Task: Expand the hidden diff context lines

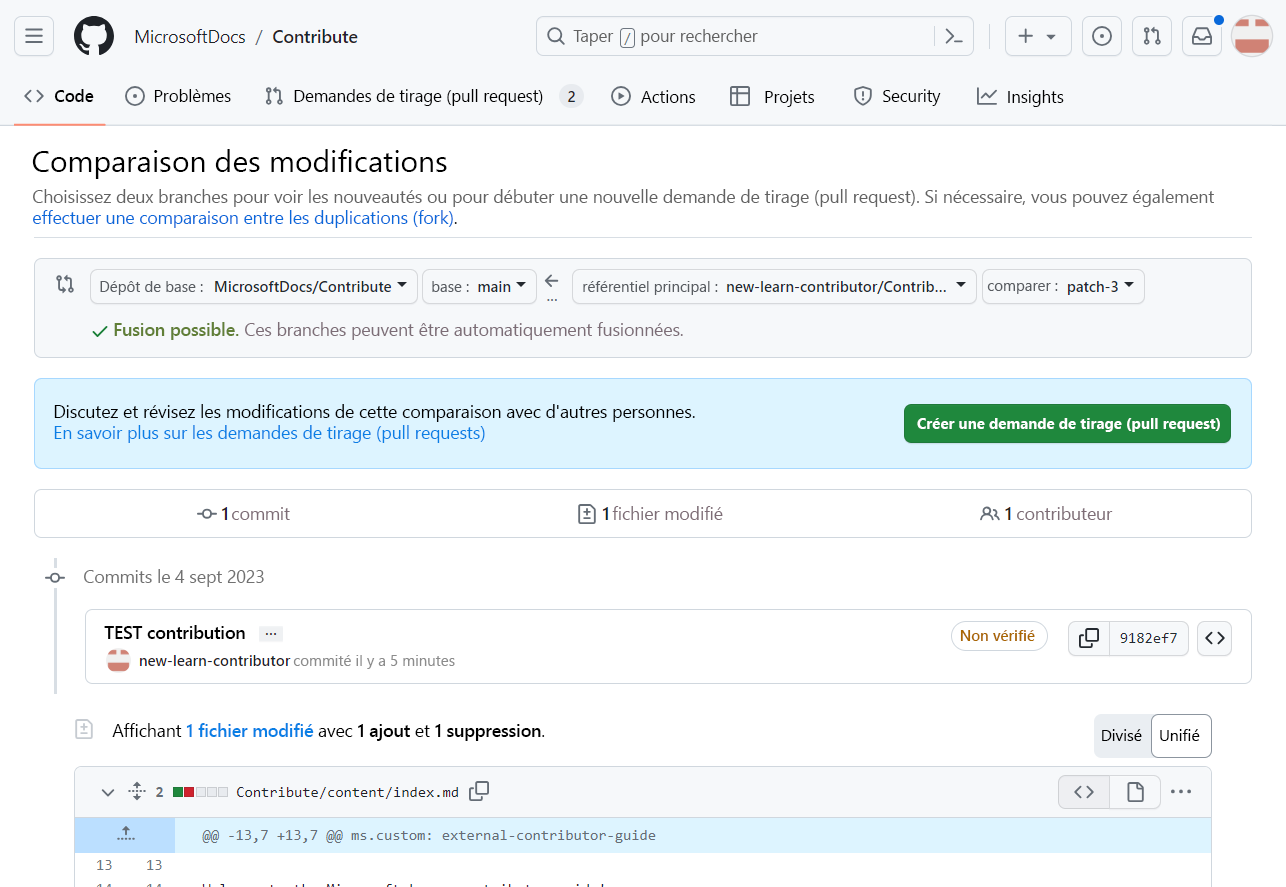Action: click(124, 834)
